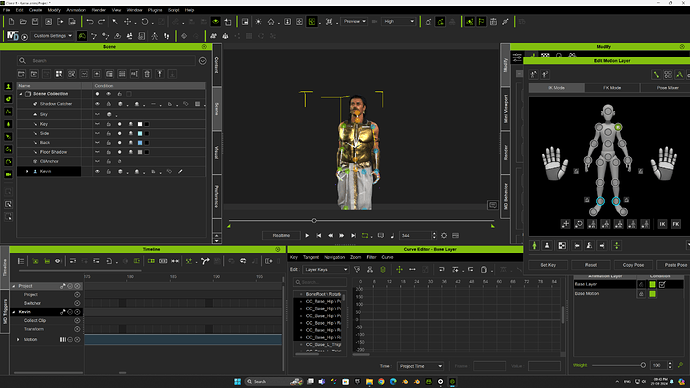This screenshot has height=388, width=690.
Task: Toggle visibility eye for Scene Collection
Action: pyautogui.click(x=109, y=94)
